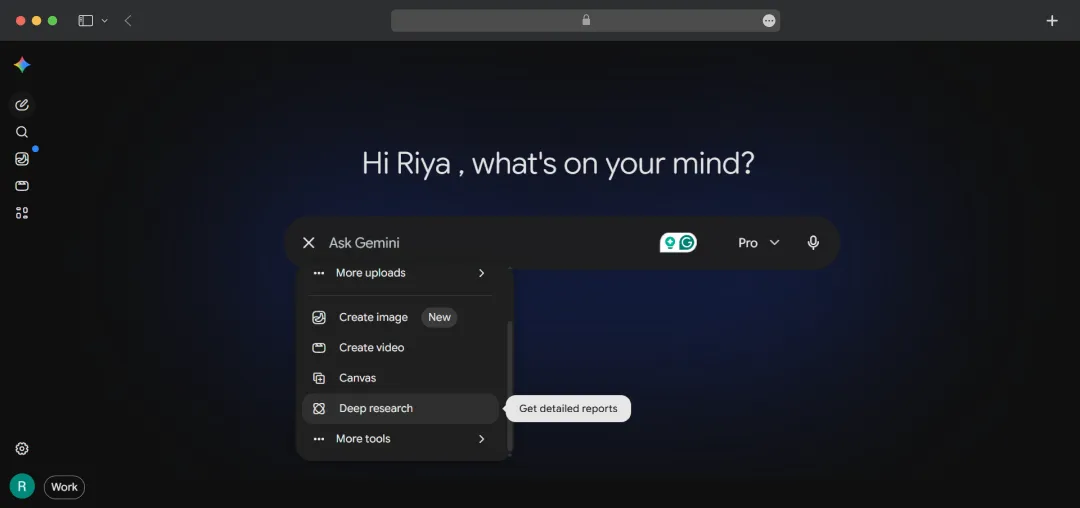Click the Create video icon in menu
The height and width of the screenshot is (508, 1080).
[x=319, y=348]
